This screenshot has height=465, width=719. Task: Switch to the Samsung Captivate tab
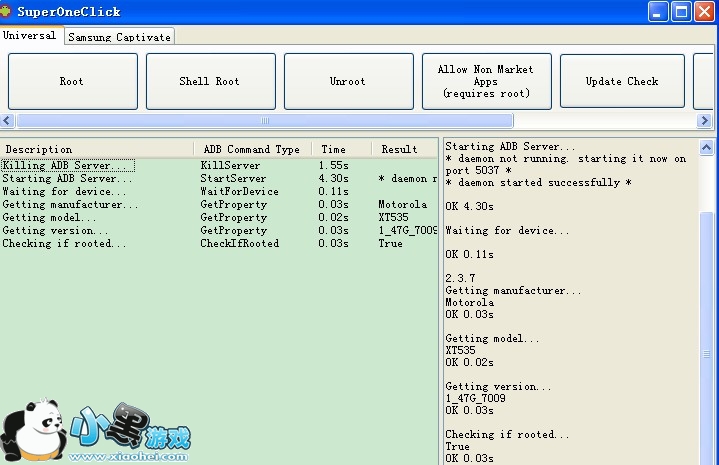click(119, 37)
